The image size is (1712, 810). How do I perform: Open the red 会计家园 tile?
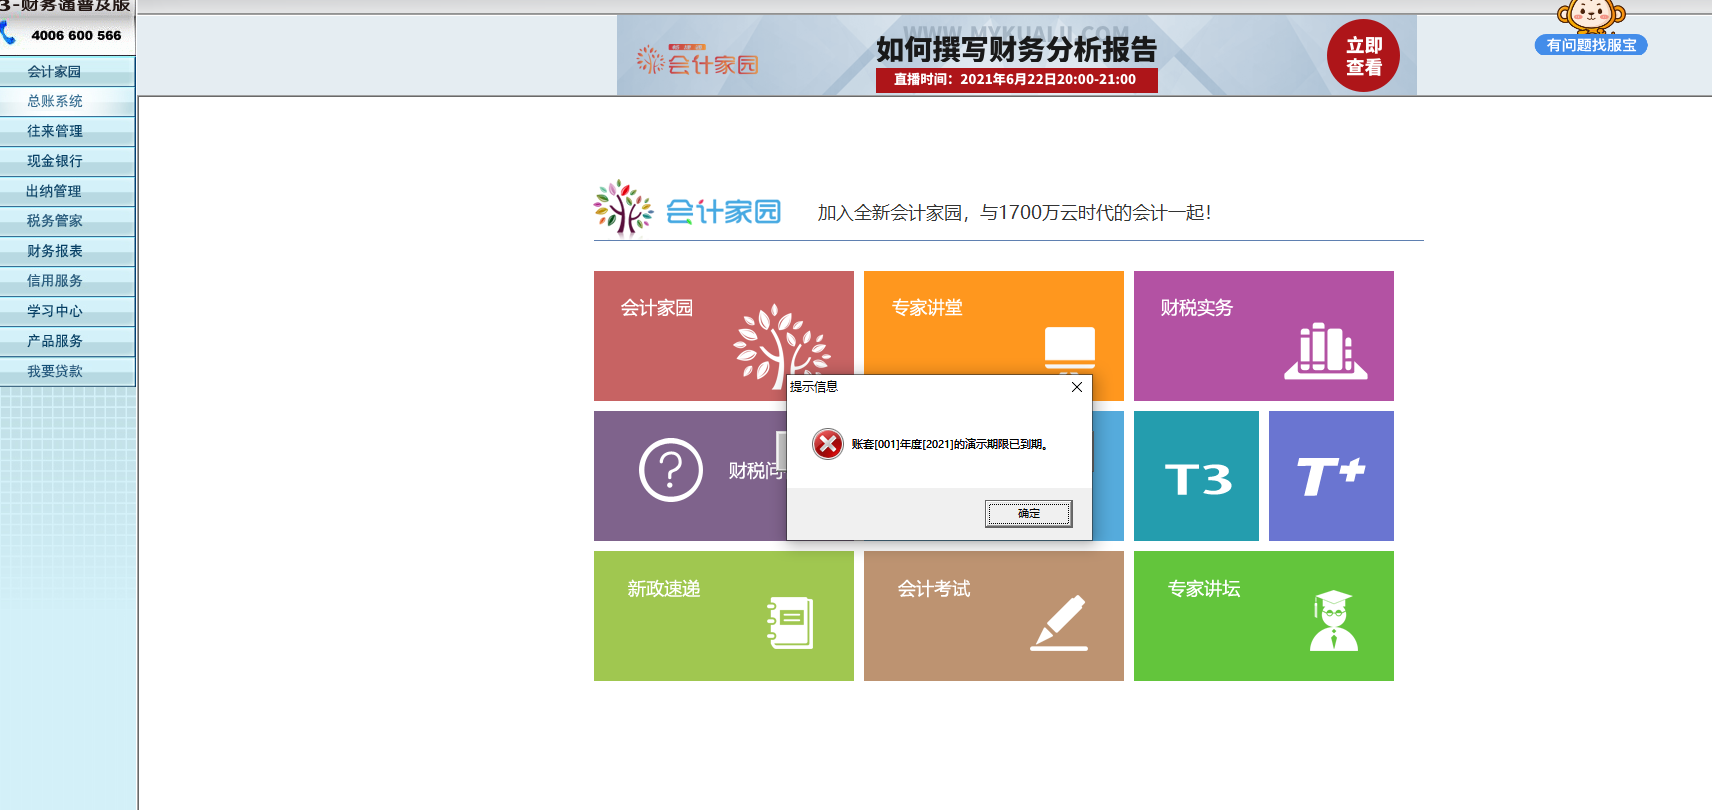point(724,336)
